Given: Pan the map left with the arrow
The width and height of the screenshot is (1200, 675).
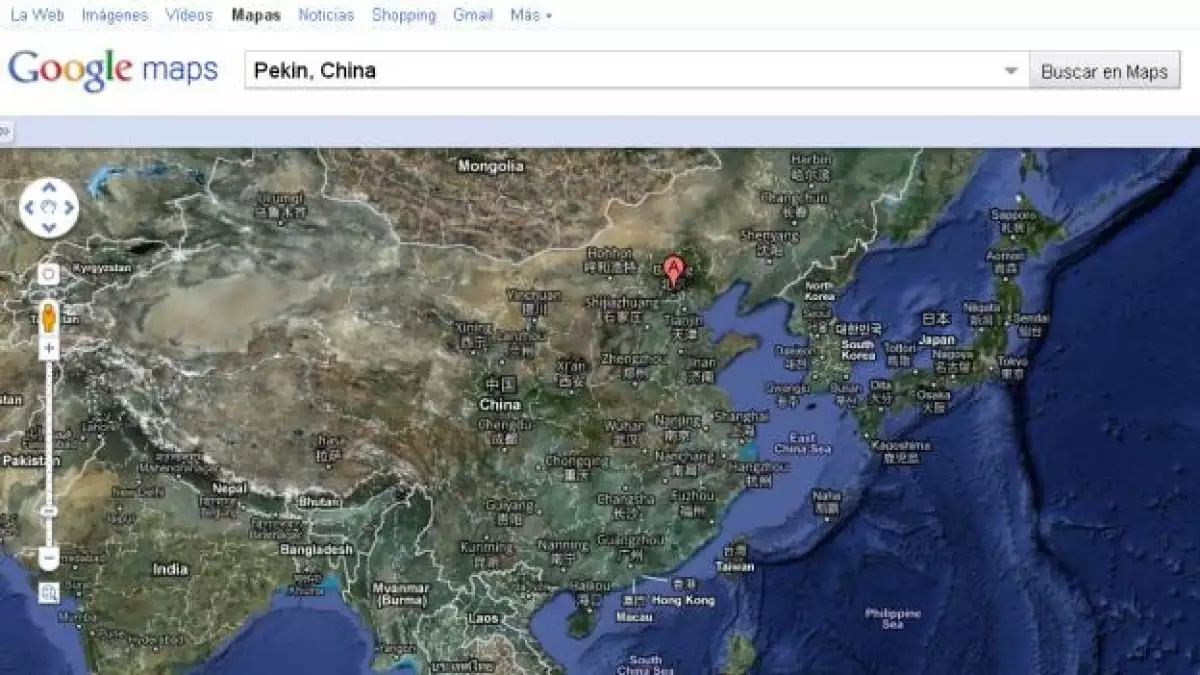Looking at the screenshot, I should [30, 208].
